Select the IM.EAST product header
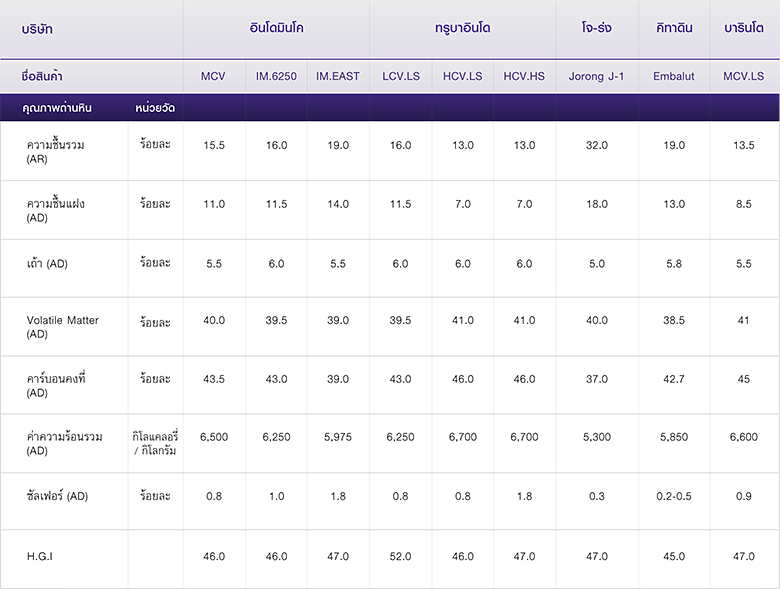This screenshot has height=589, width=780. 338,76
